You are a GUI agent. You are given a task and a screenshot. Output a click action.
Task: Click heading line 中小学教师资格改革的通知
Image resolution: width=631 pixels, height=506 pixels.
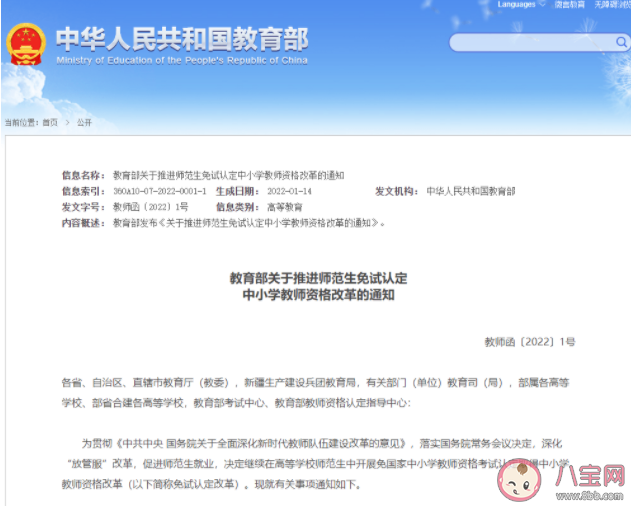[x=318, y=295]
